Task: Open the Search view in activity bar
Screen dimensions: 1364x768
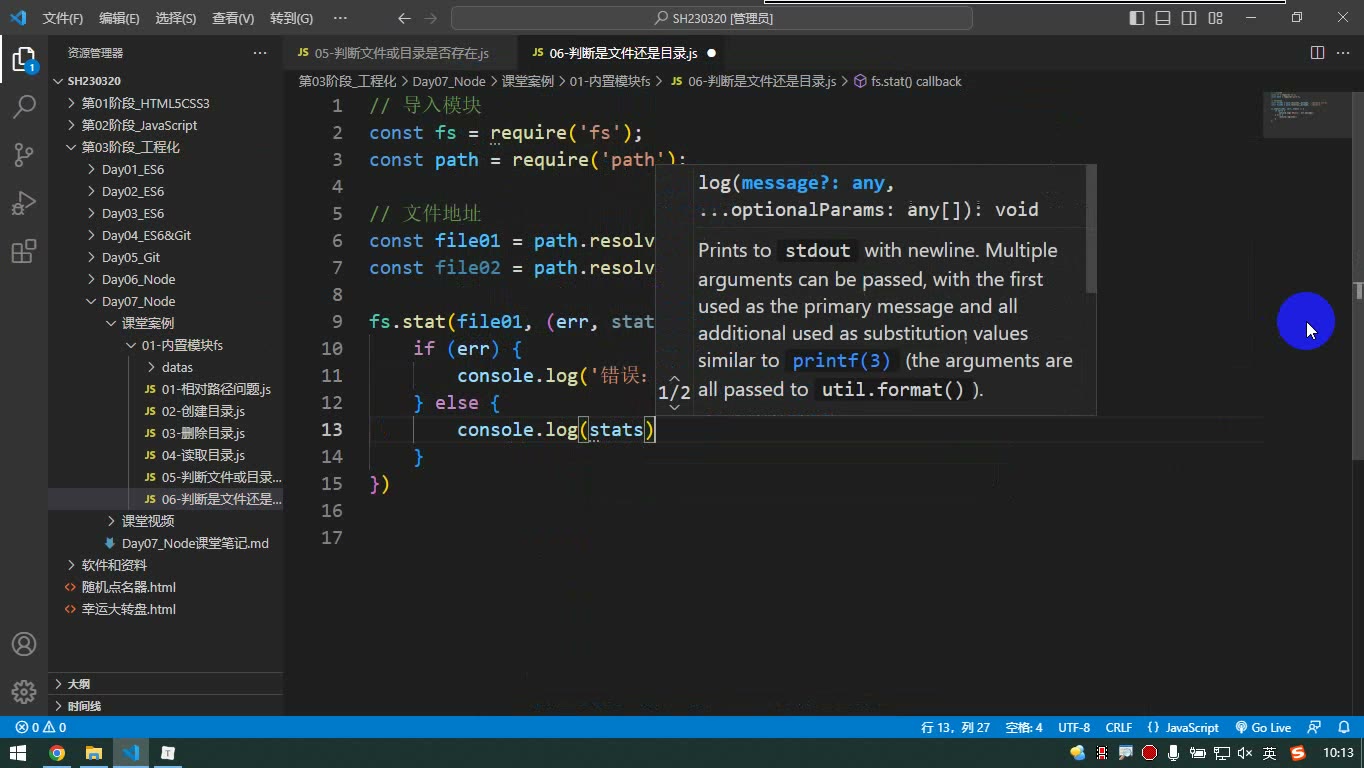Action: point(24,107)
